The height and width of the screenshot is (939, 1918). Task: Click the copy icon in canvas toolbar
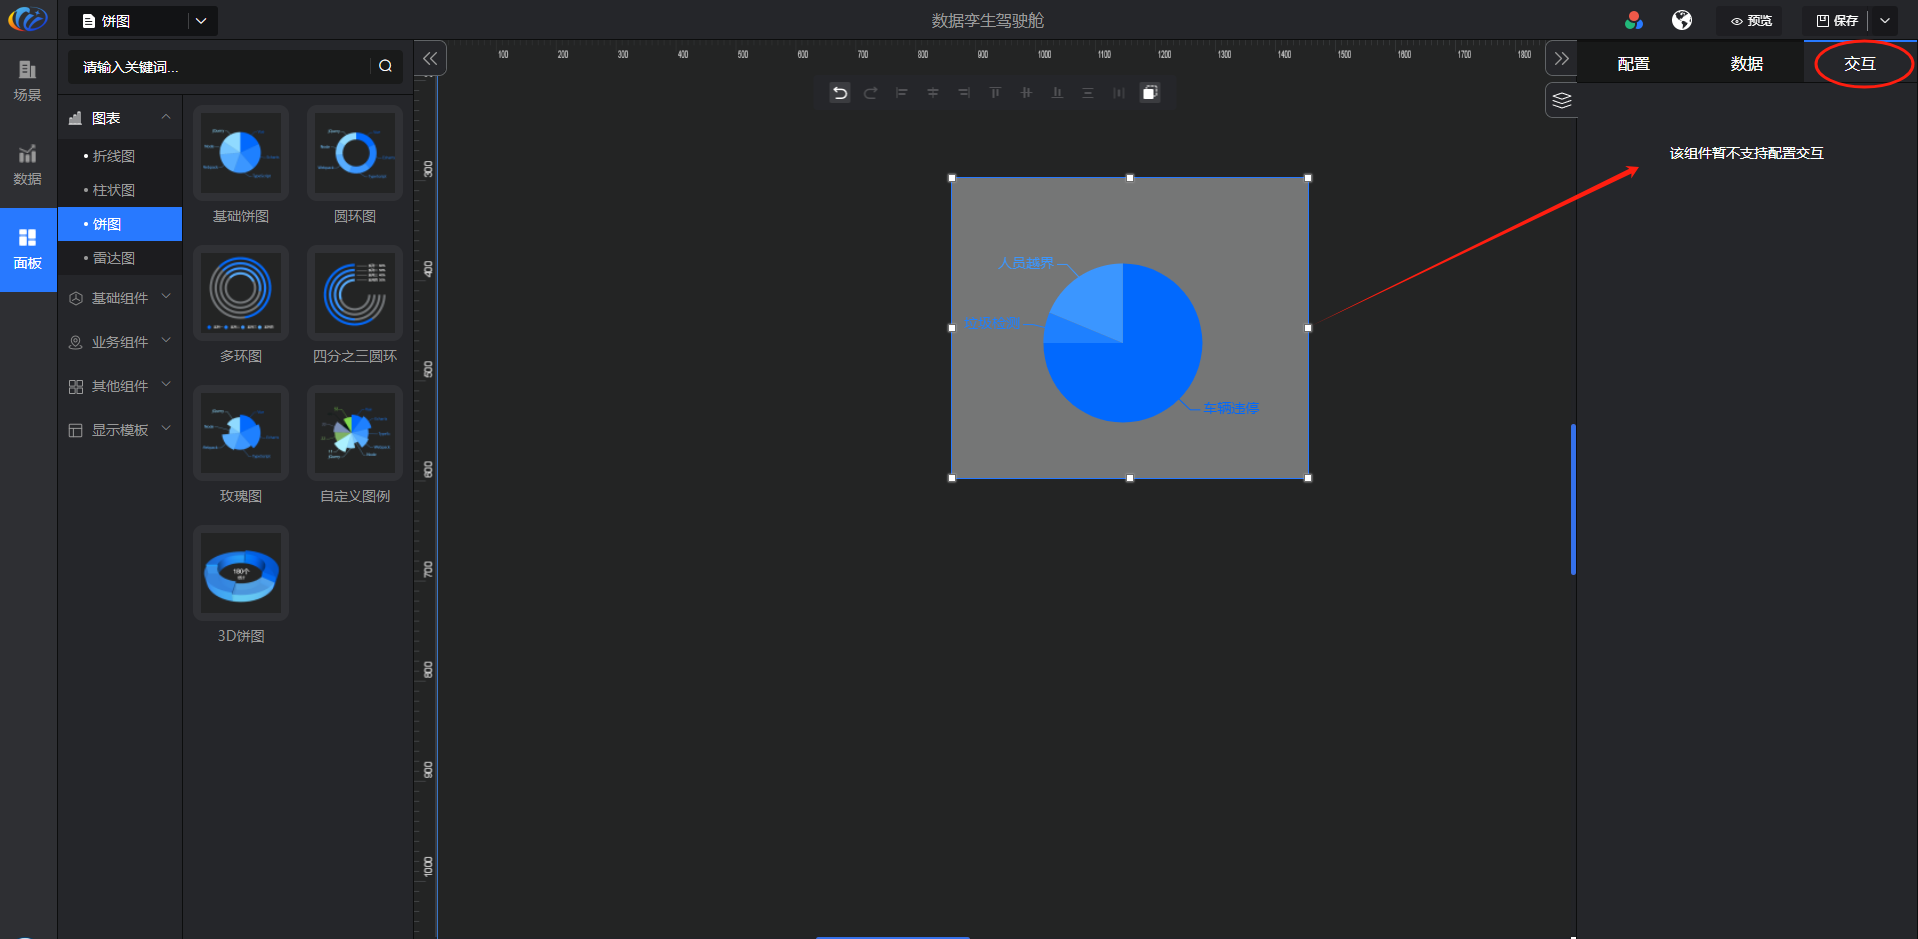point(1150,93)
